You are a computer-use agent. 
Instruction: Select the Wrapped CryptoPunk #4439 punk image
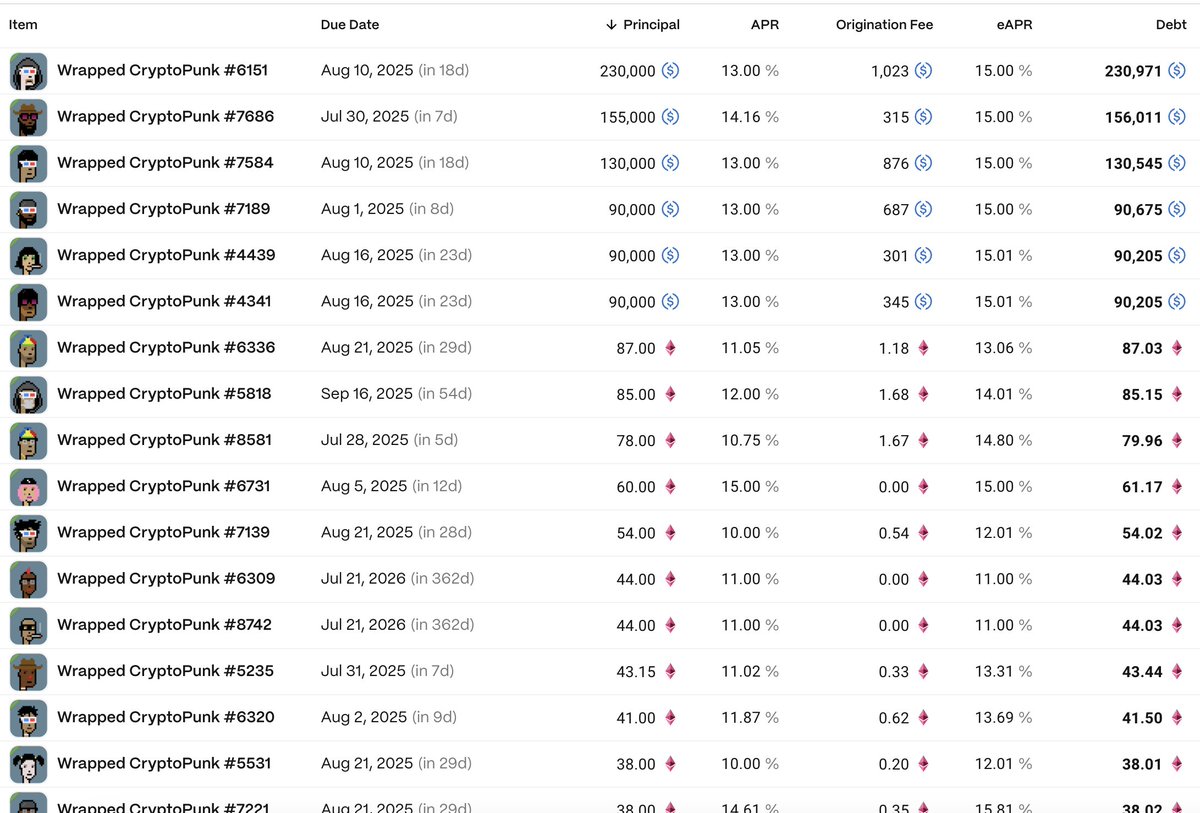28,255
